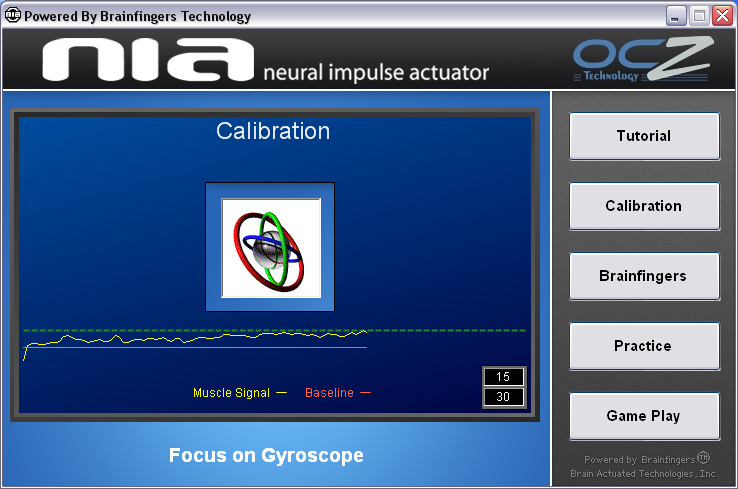738x489 pixels.
Task: Click the OCZ Technology logo
Action: point(642,59)
